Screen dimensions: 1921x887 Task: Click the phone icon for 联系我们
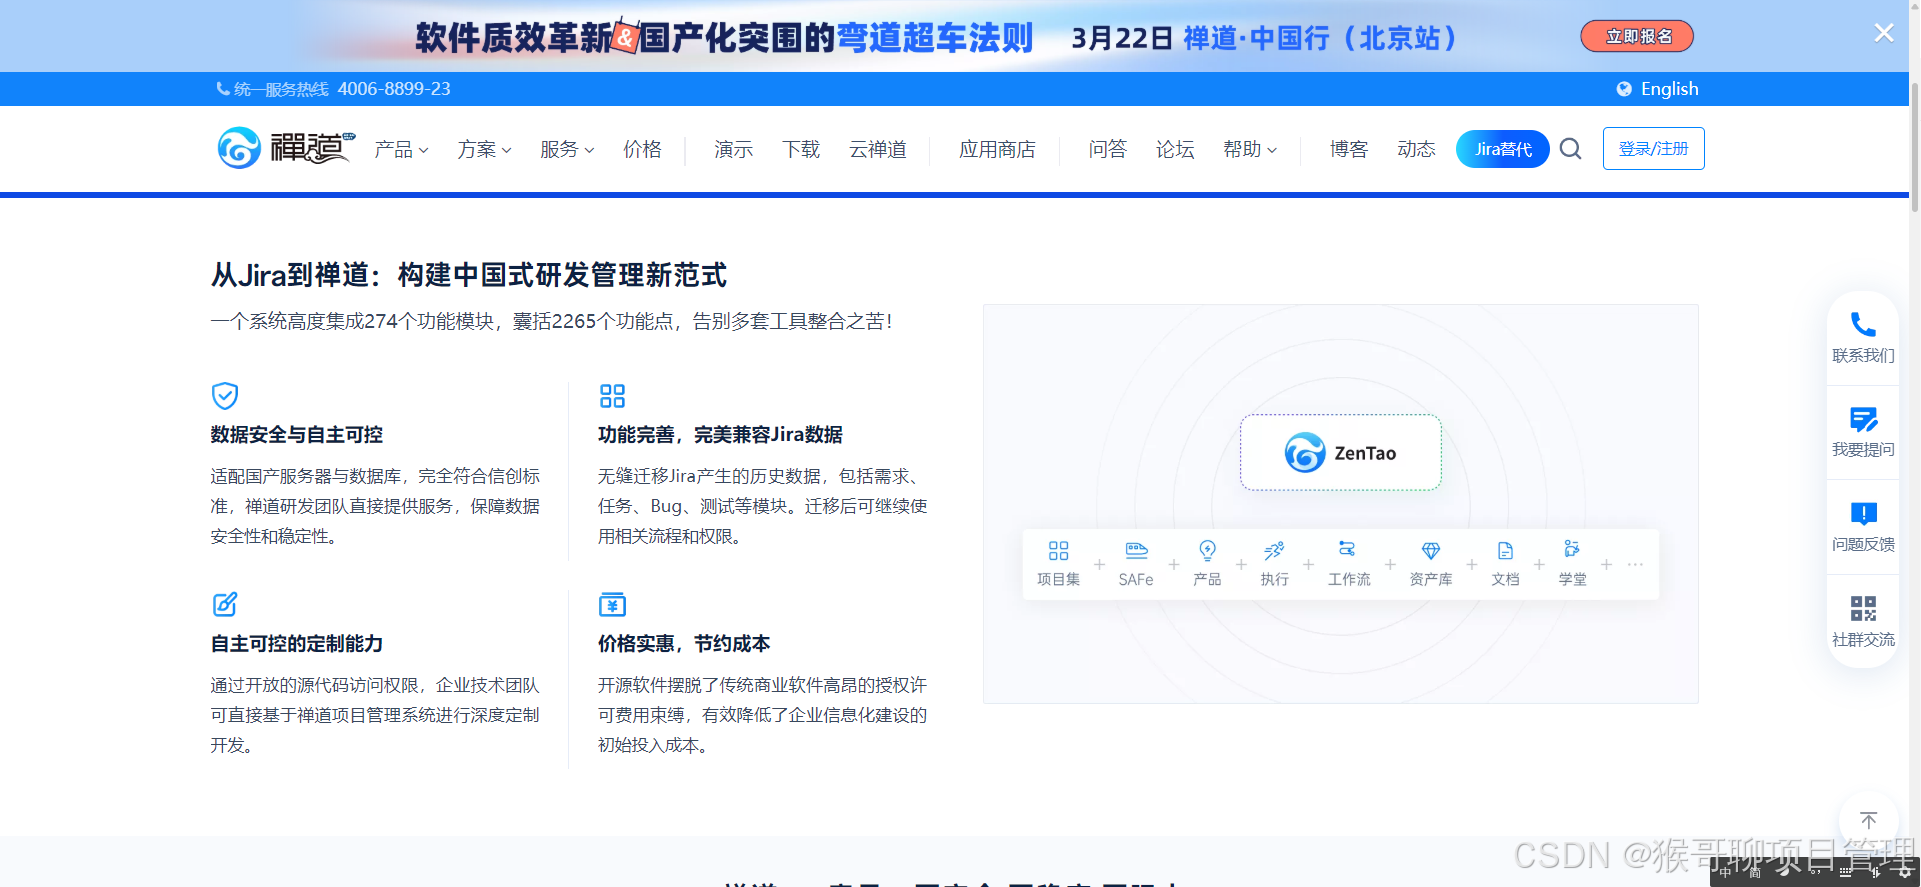point(1863,324)
